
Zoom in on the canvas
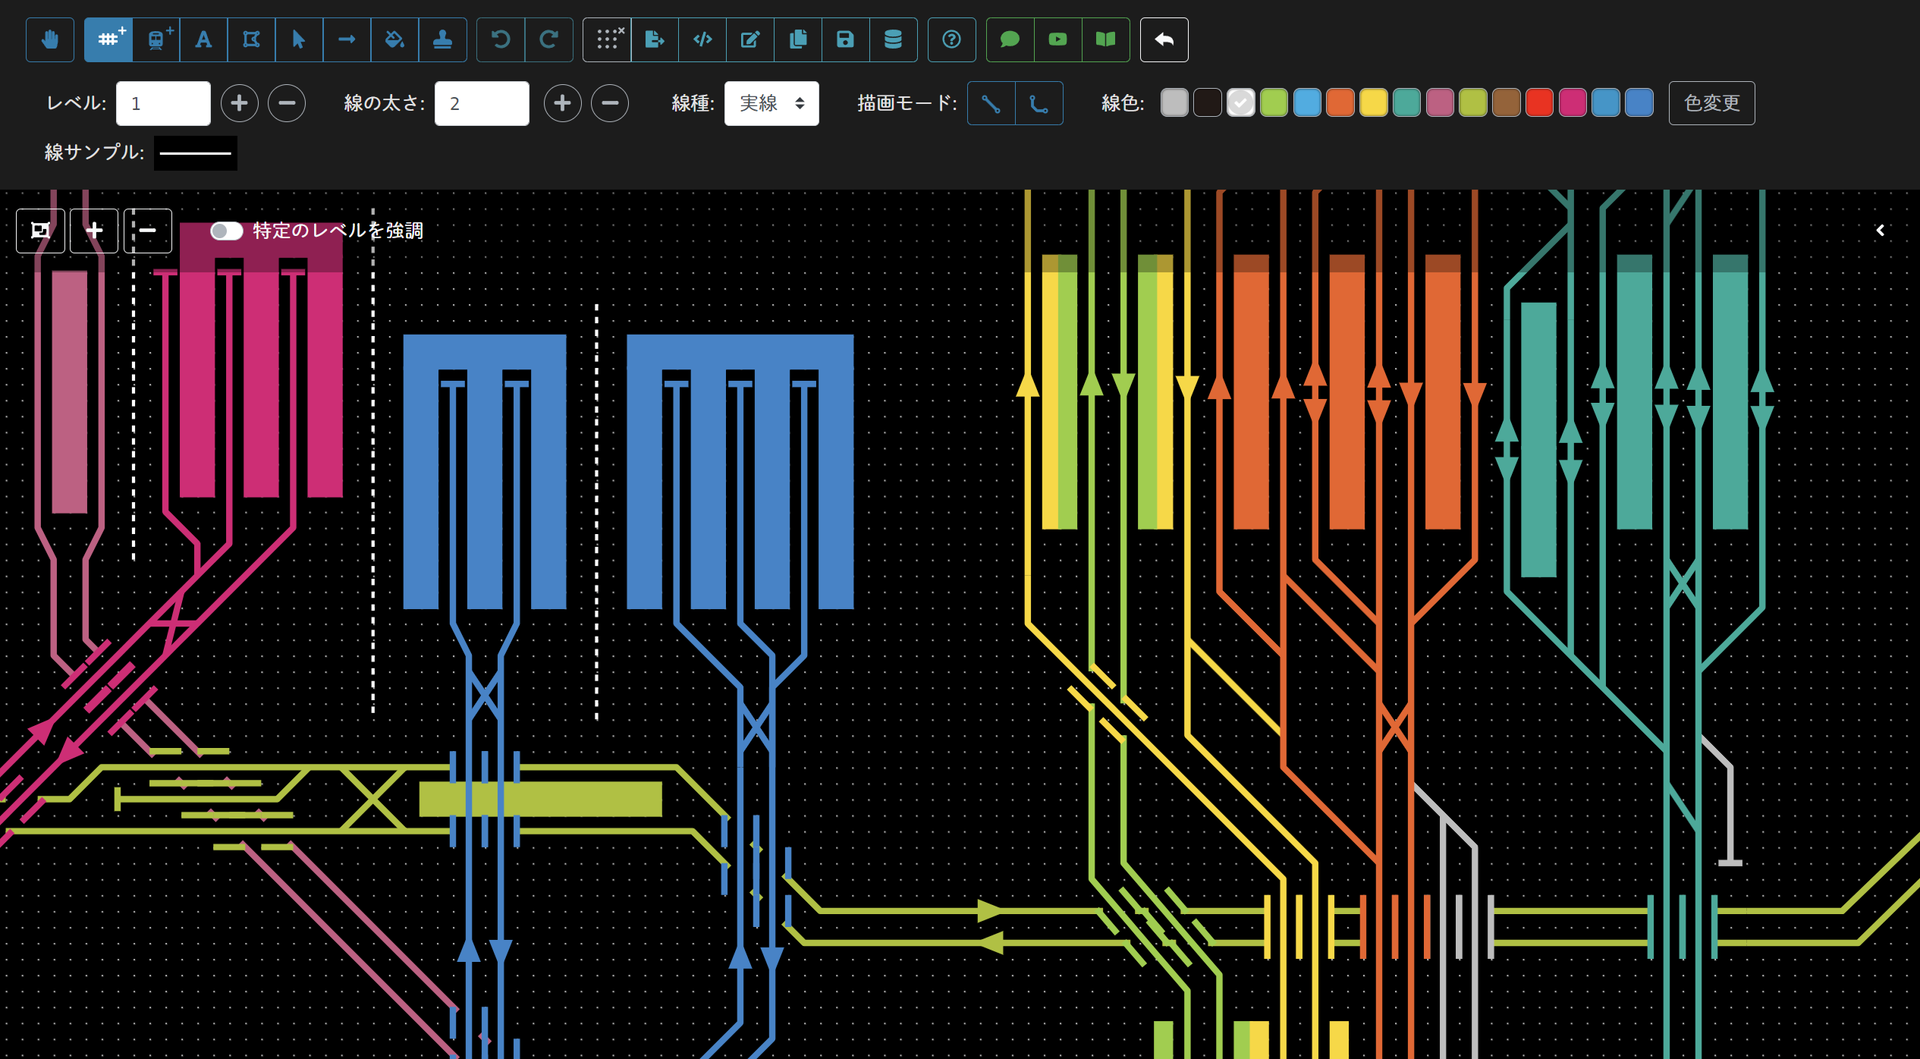94,231
